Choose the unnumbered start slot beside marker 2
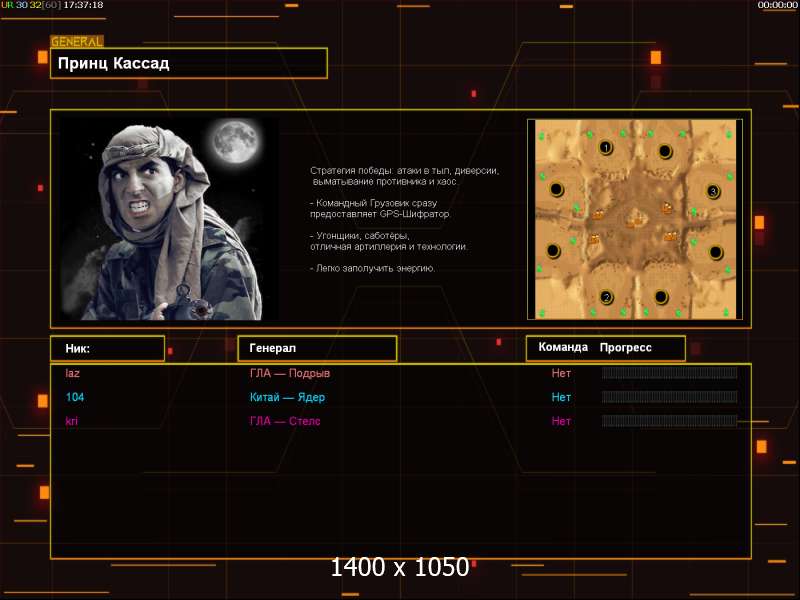 point(661,295)
